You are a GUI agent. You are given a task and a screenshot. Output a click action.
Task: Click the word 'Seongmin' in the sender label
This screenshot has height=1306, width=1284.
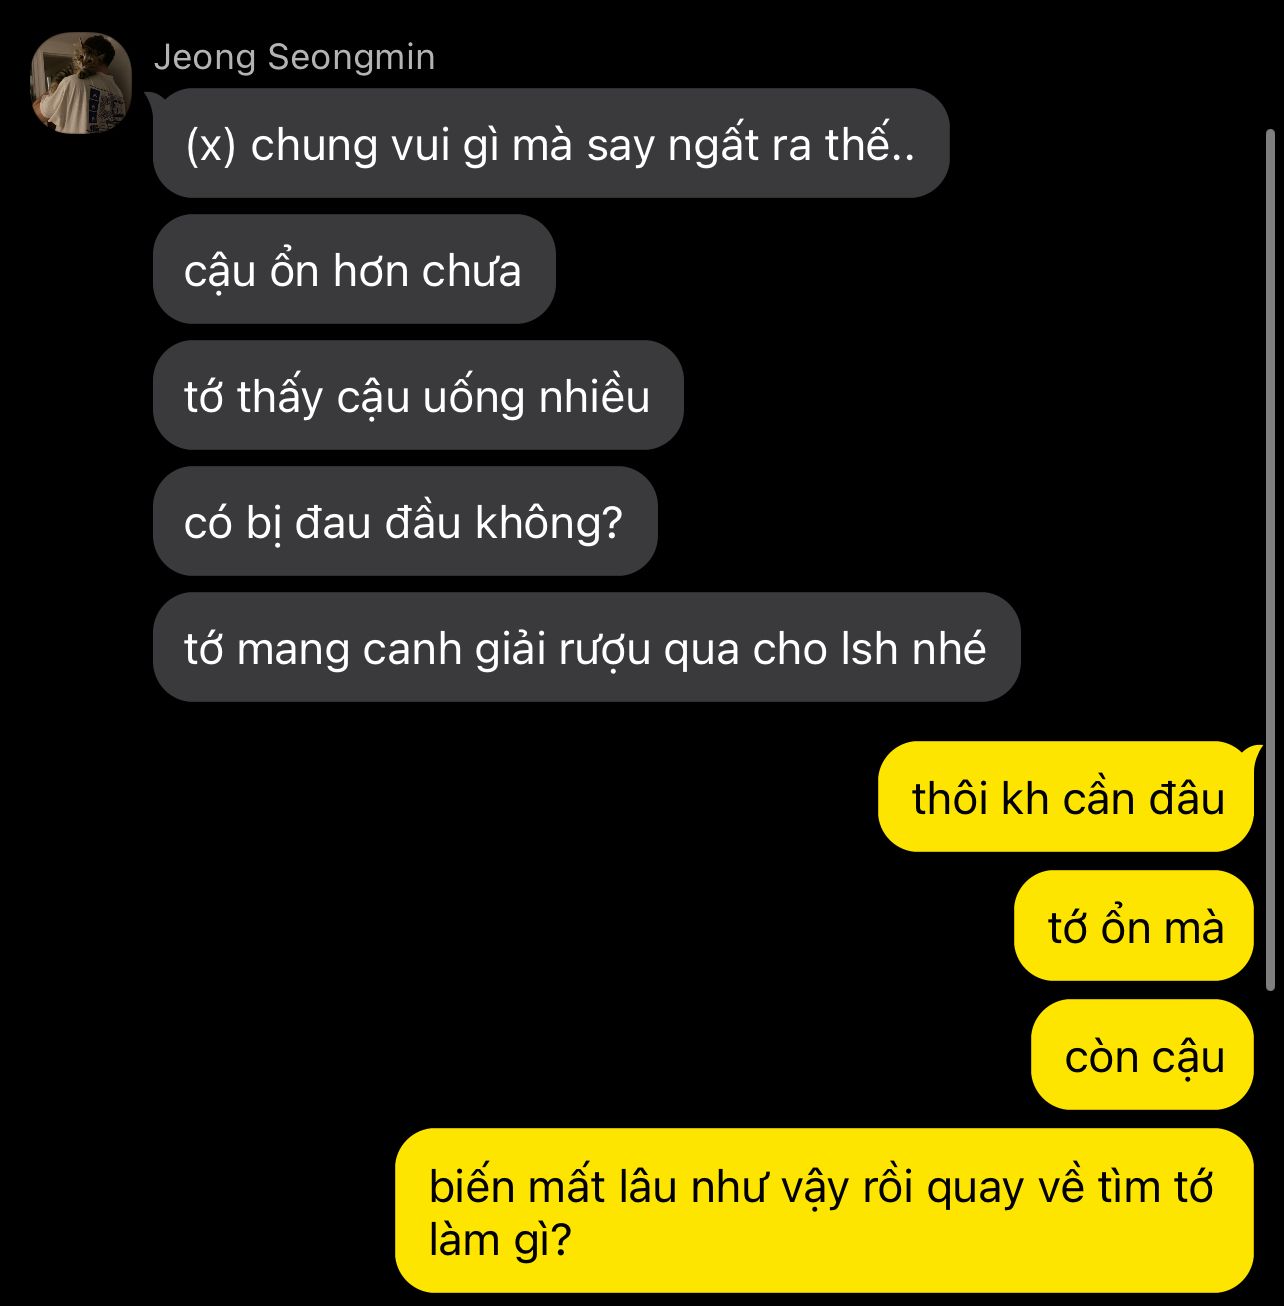(351, 58)
